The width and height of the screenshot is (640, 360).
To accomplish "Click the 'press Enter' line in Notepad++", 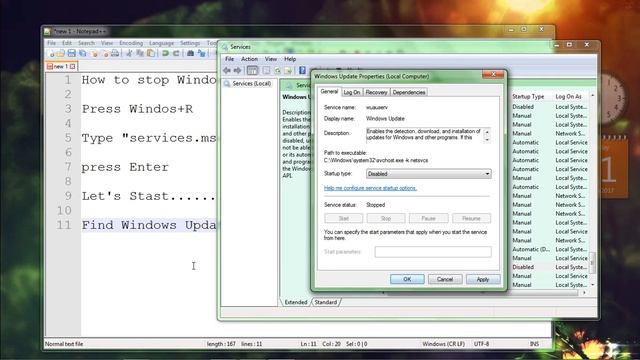I will click(x=125, y=167).
